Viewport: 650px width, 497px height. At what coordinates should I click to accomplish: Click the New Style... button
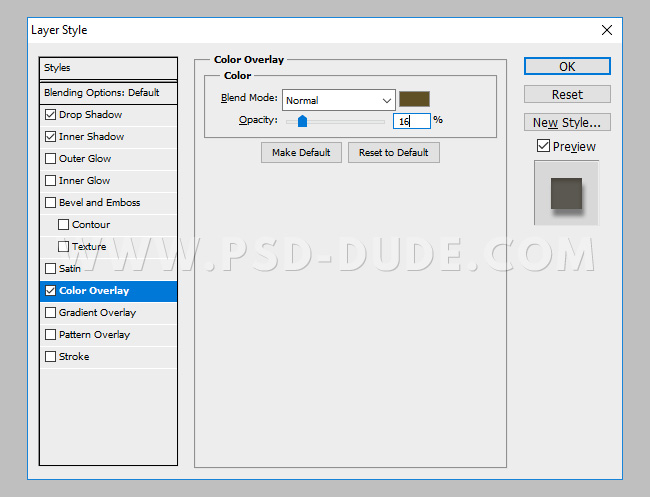pos(567,122)
